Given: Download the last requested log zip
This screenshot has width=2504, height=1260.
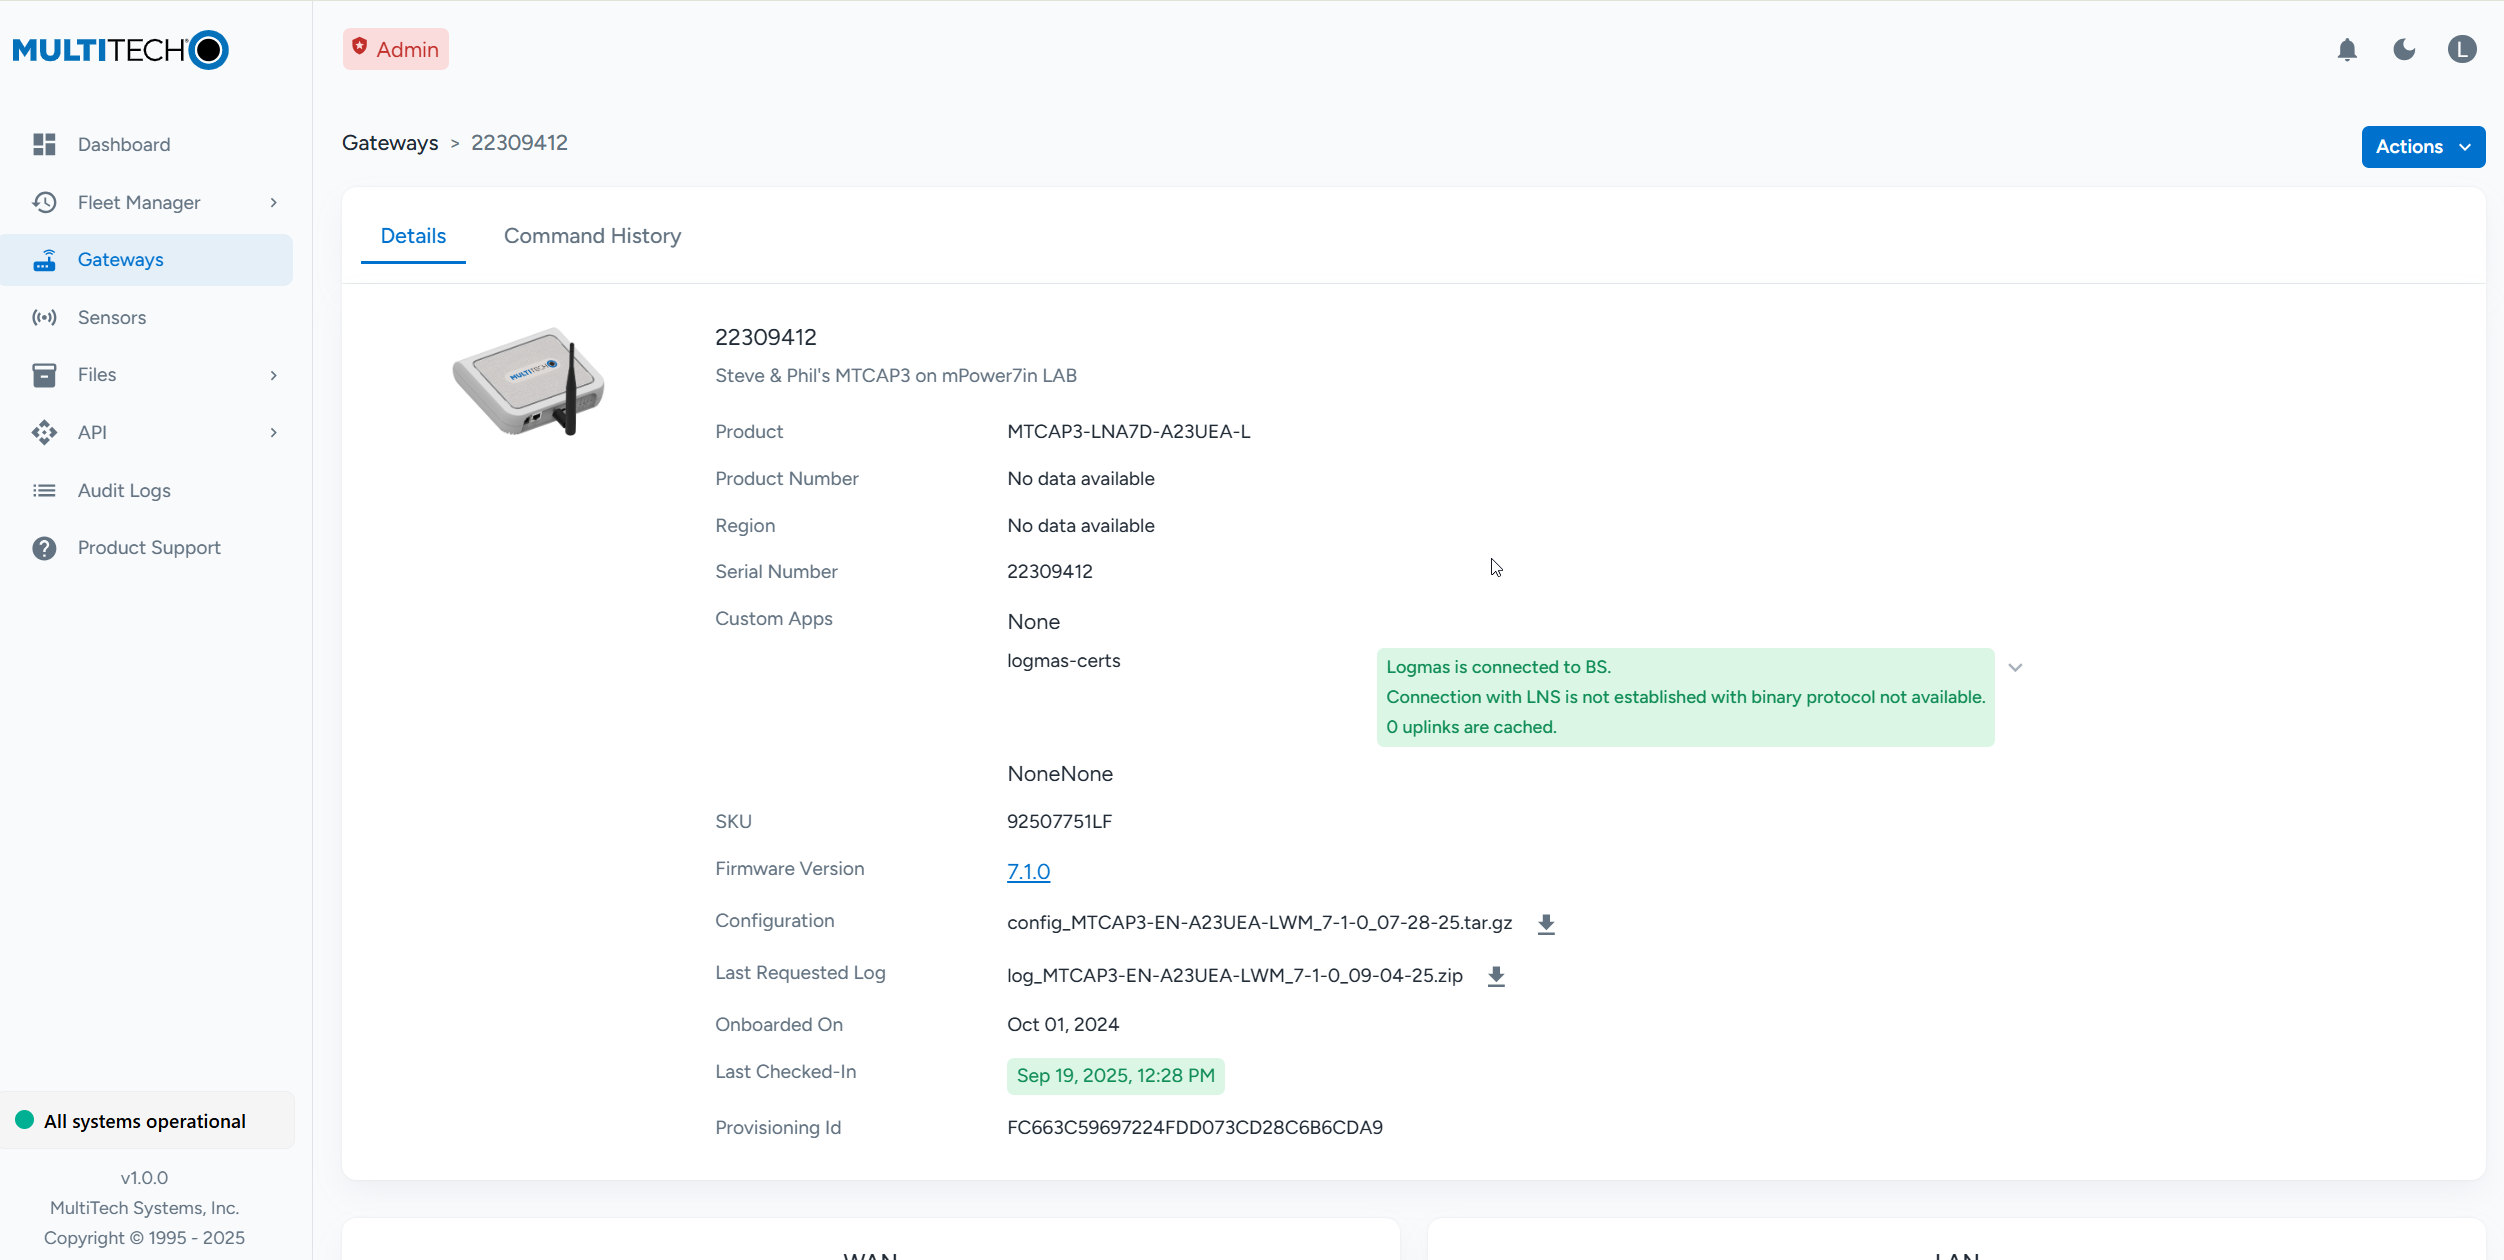Looking at the screenshot, I should 1496,976.
